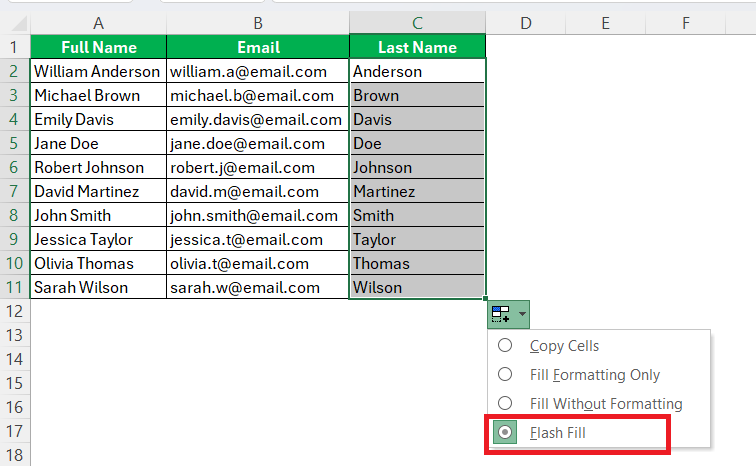
Task: Choose Fill Formatting Only option
Action: [x=594, y=374]
